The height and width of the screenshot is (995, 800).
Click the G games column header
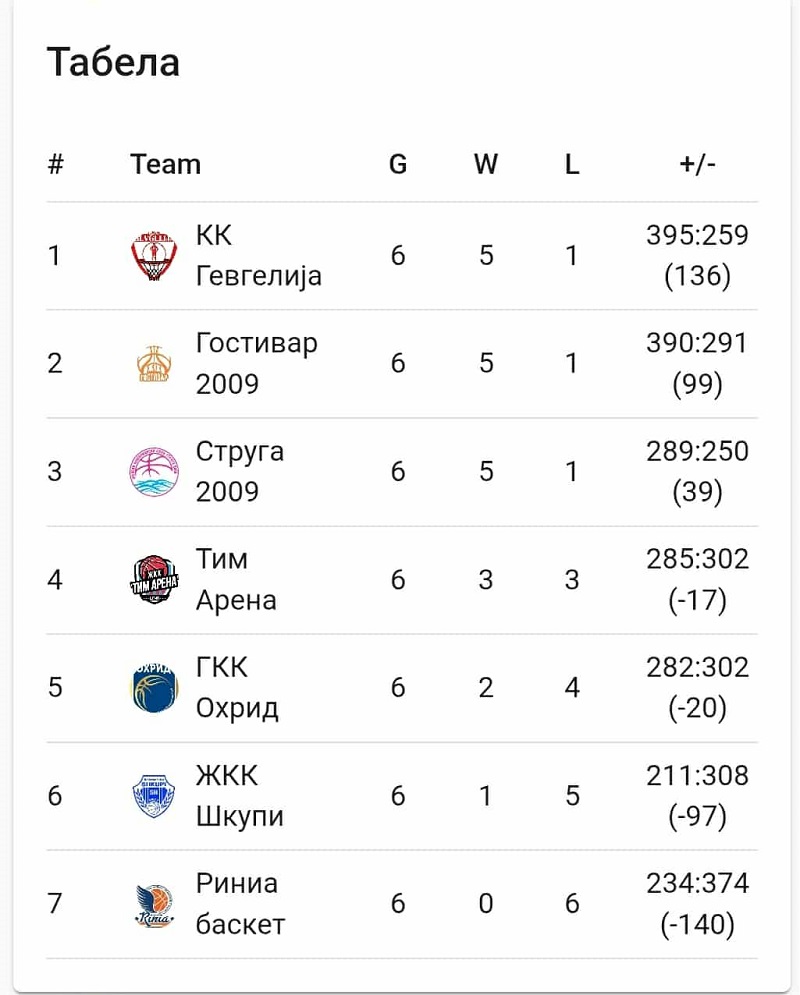click(398, 164)
